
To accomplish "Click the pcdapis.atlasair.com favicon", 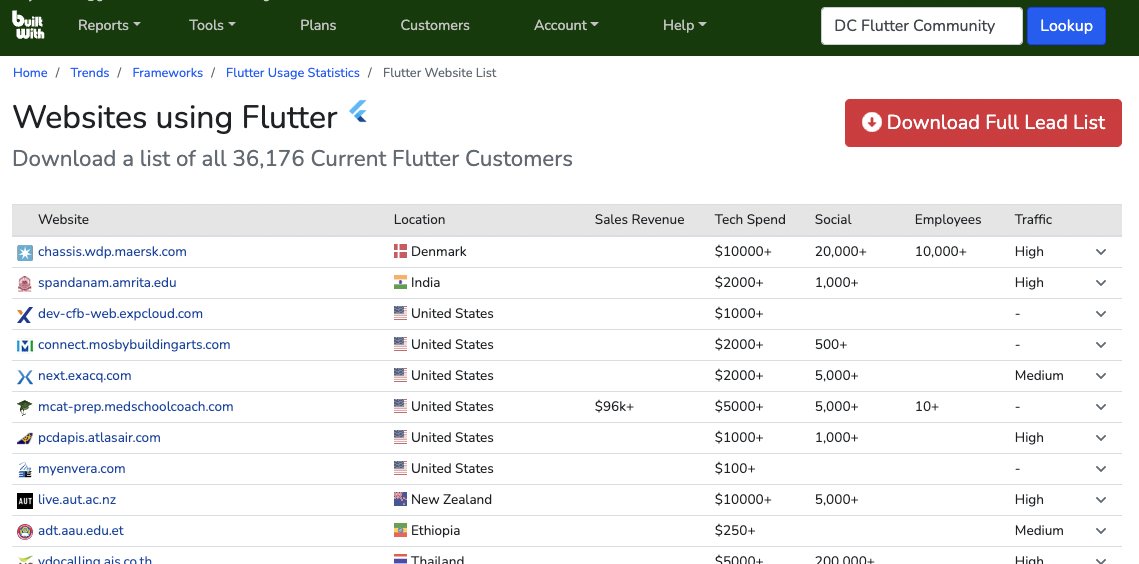I will 25,438.
